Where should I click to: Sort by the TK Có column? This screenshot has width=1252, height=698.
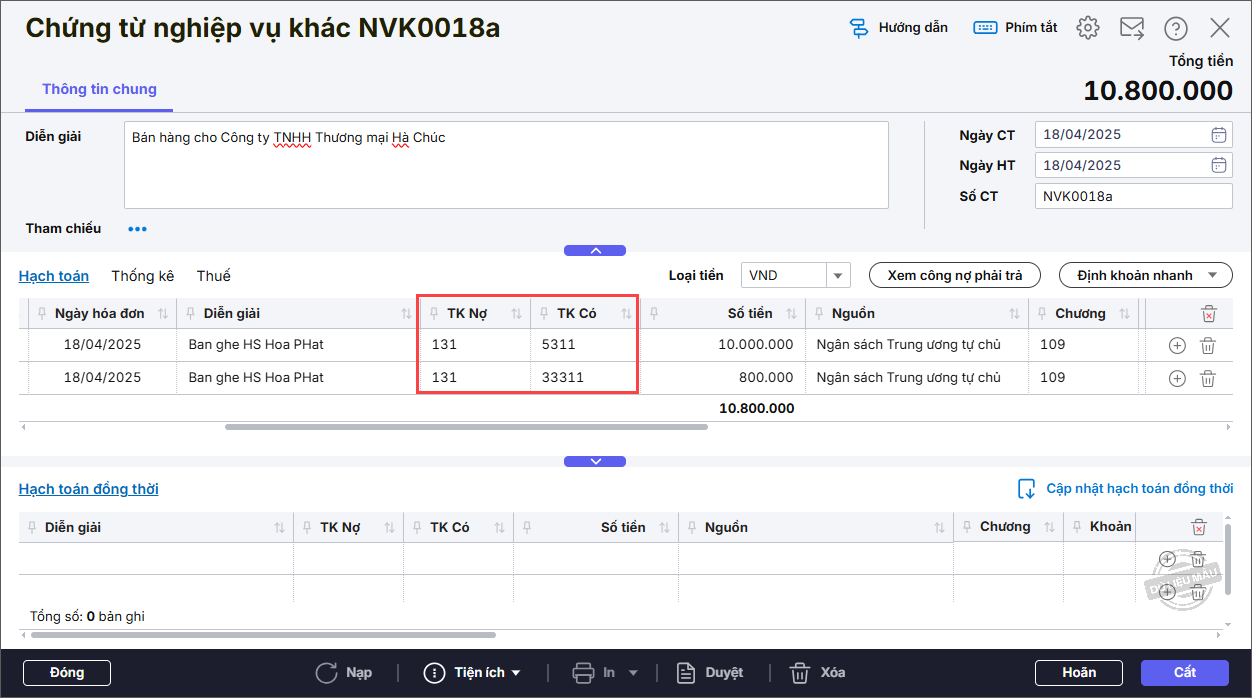(626, 314)
